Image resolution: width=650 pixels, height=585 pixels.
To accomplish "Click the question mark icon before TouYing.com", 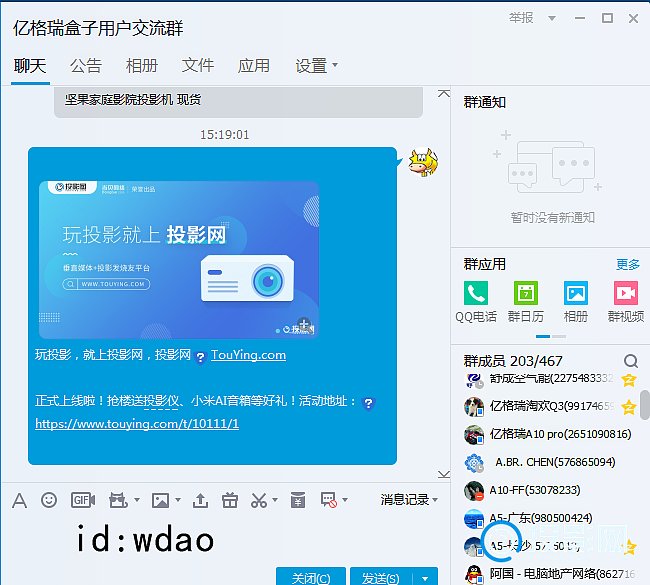I will [x=200, y=357].
